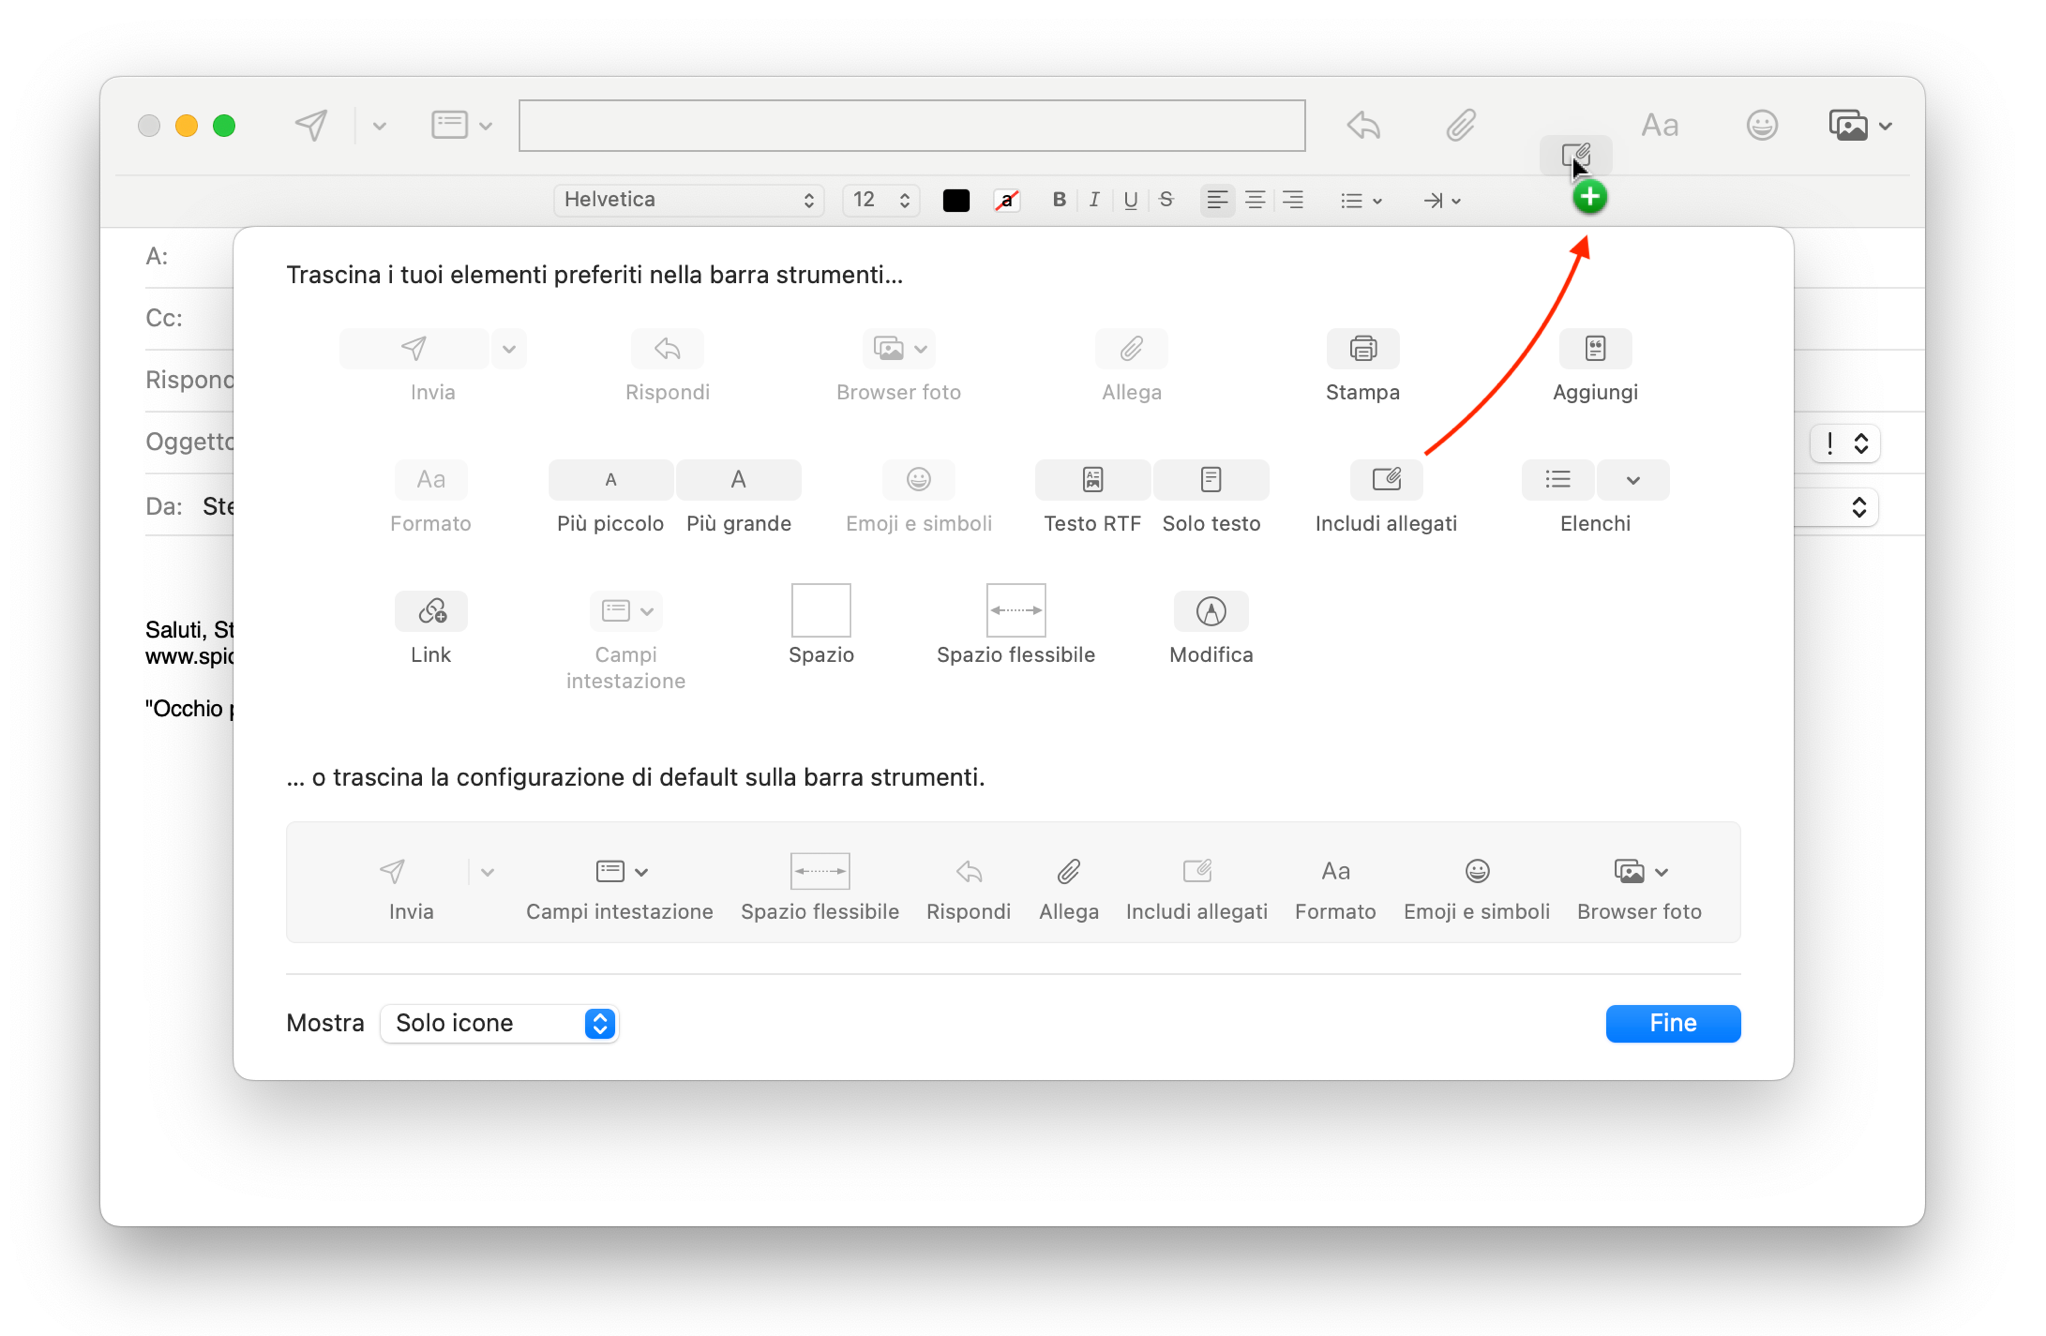Expand the Elenchi chevron dropdown

coord(1632,480)
